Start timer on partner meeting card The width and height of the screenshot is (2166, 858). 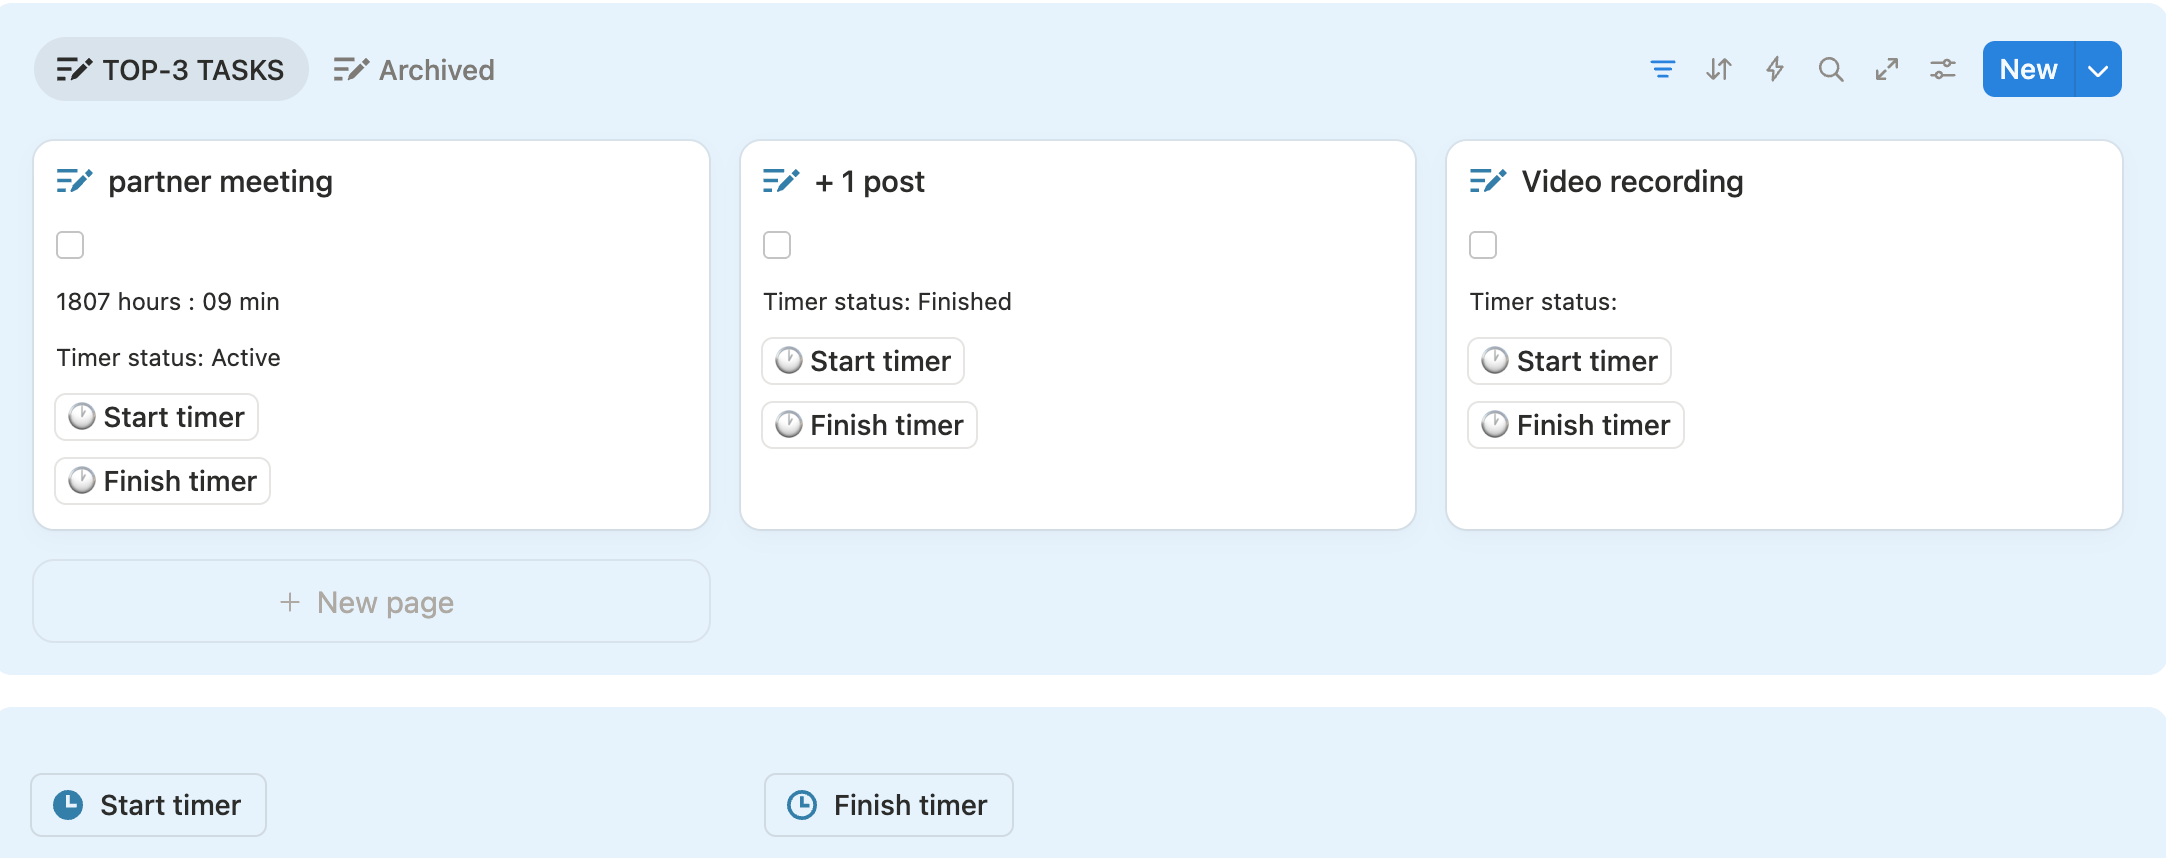156,417
